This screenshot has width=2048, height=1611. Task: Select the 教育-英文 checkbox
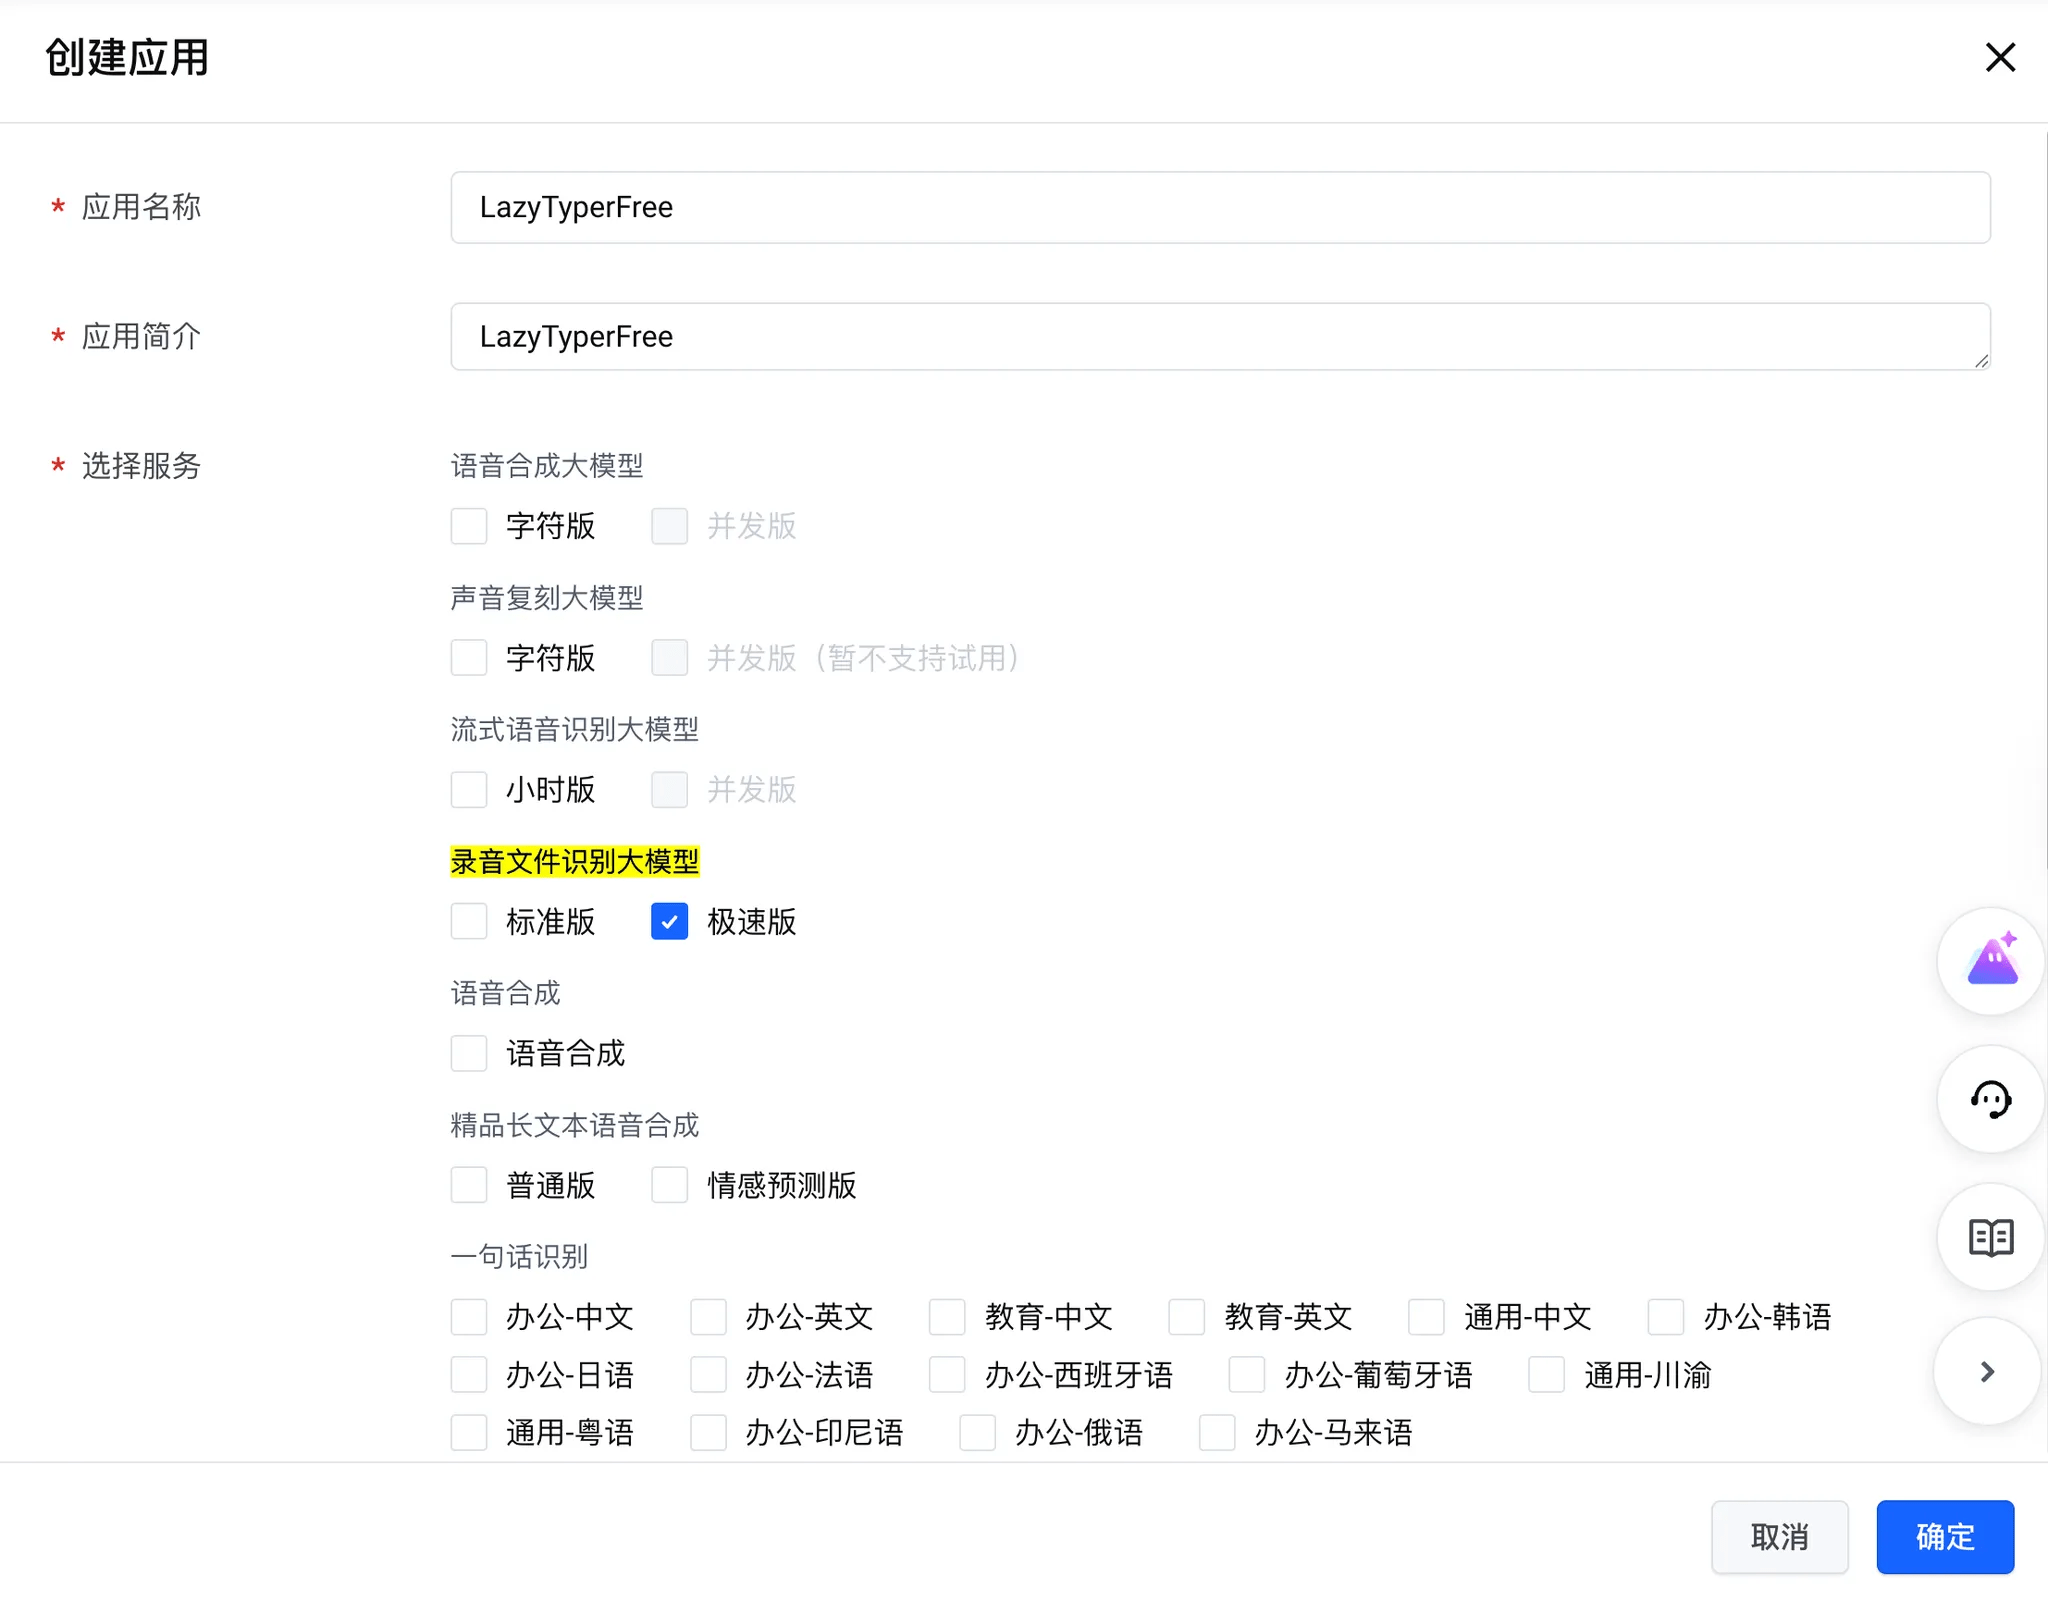coord(1186,1317)
